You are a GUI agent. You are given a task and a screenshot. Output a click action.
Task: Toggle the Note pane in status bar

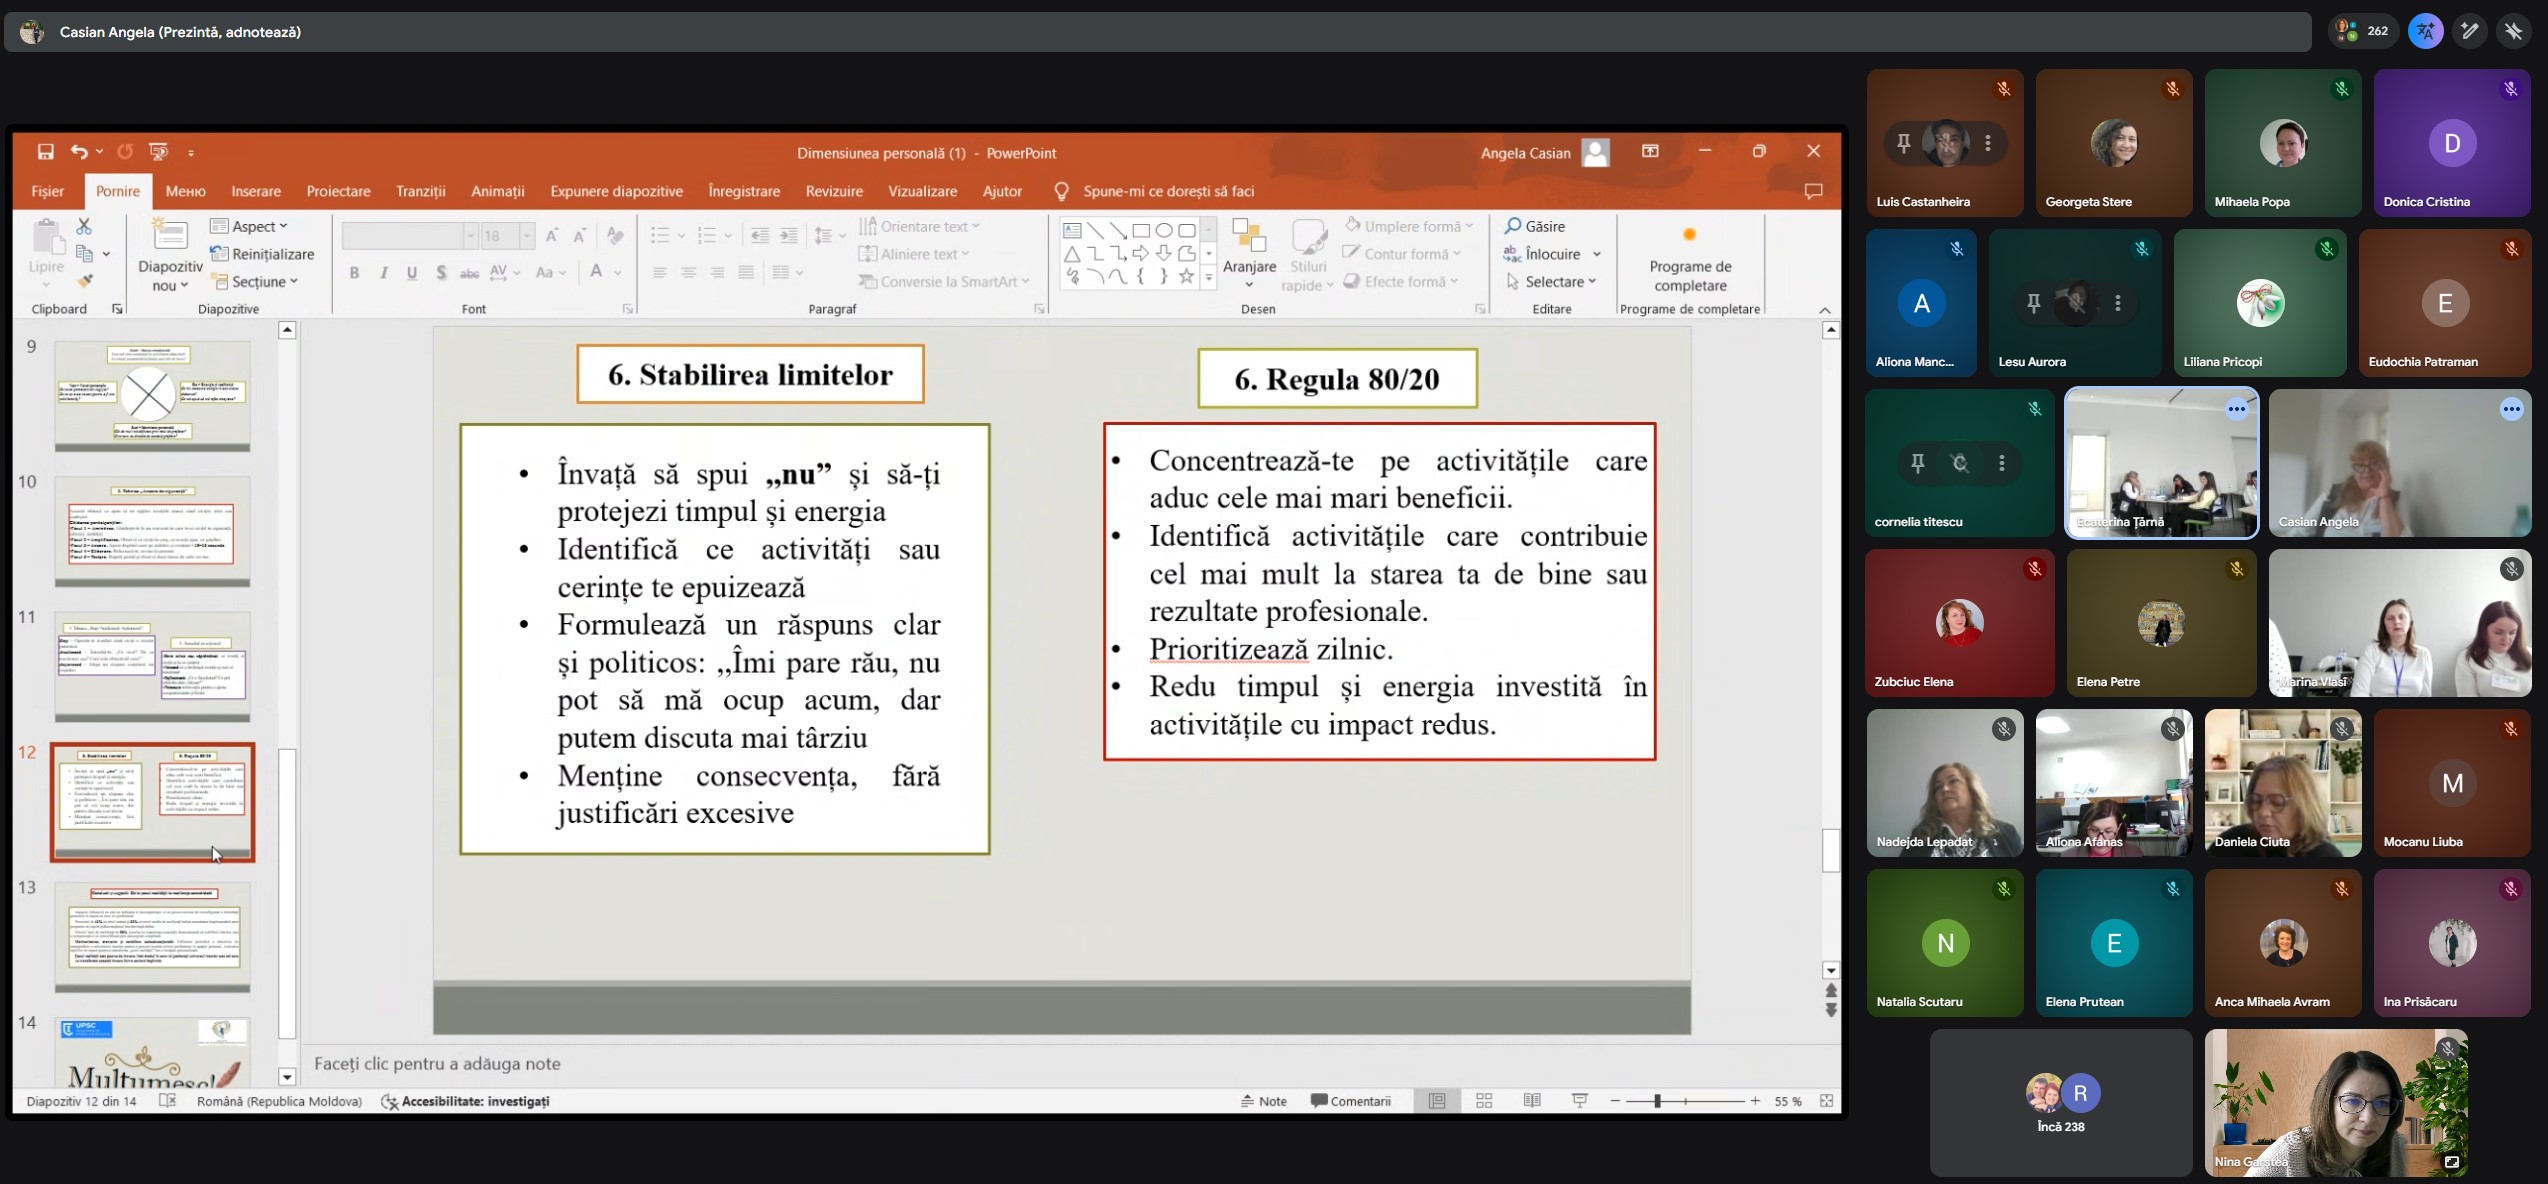[x=1264, y=1101]
